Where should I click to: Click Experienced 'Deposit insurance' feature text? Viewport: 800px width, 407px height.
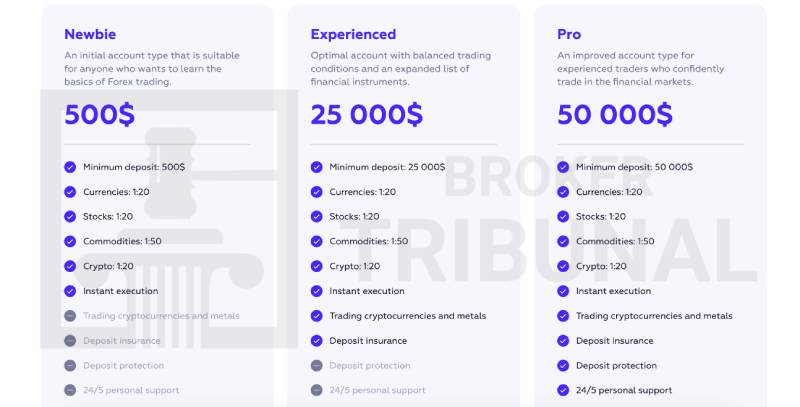coord(368,341)
